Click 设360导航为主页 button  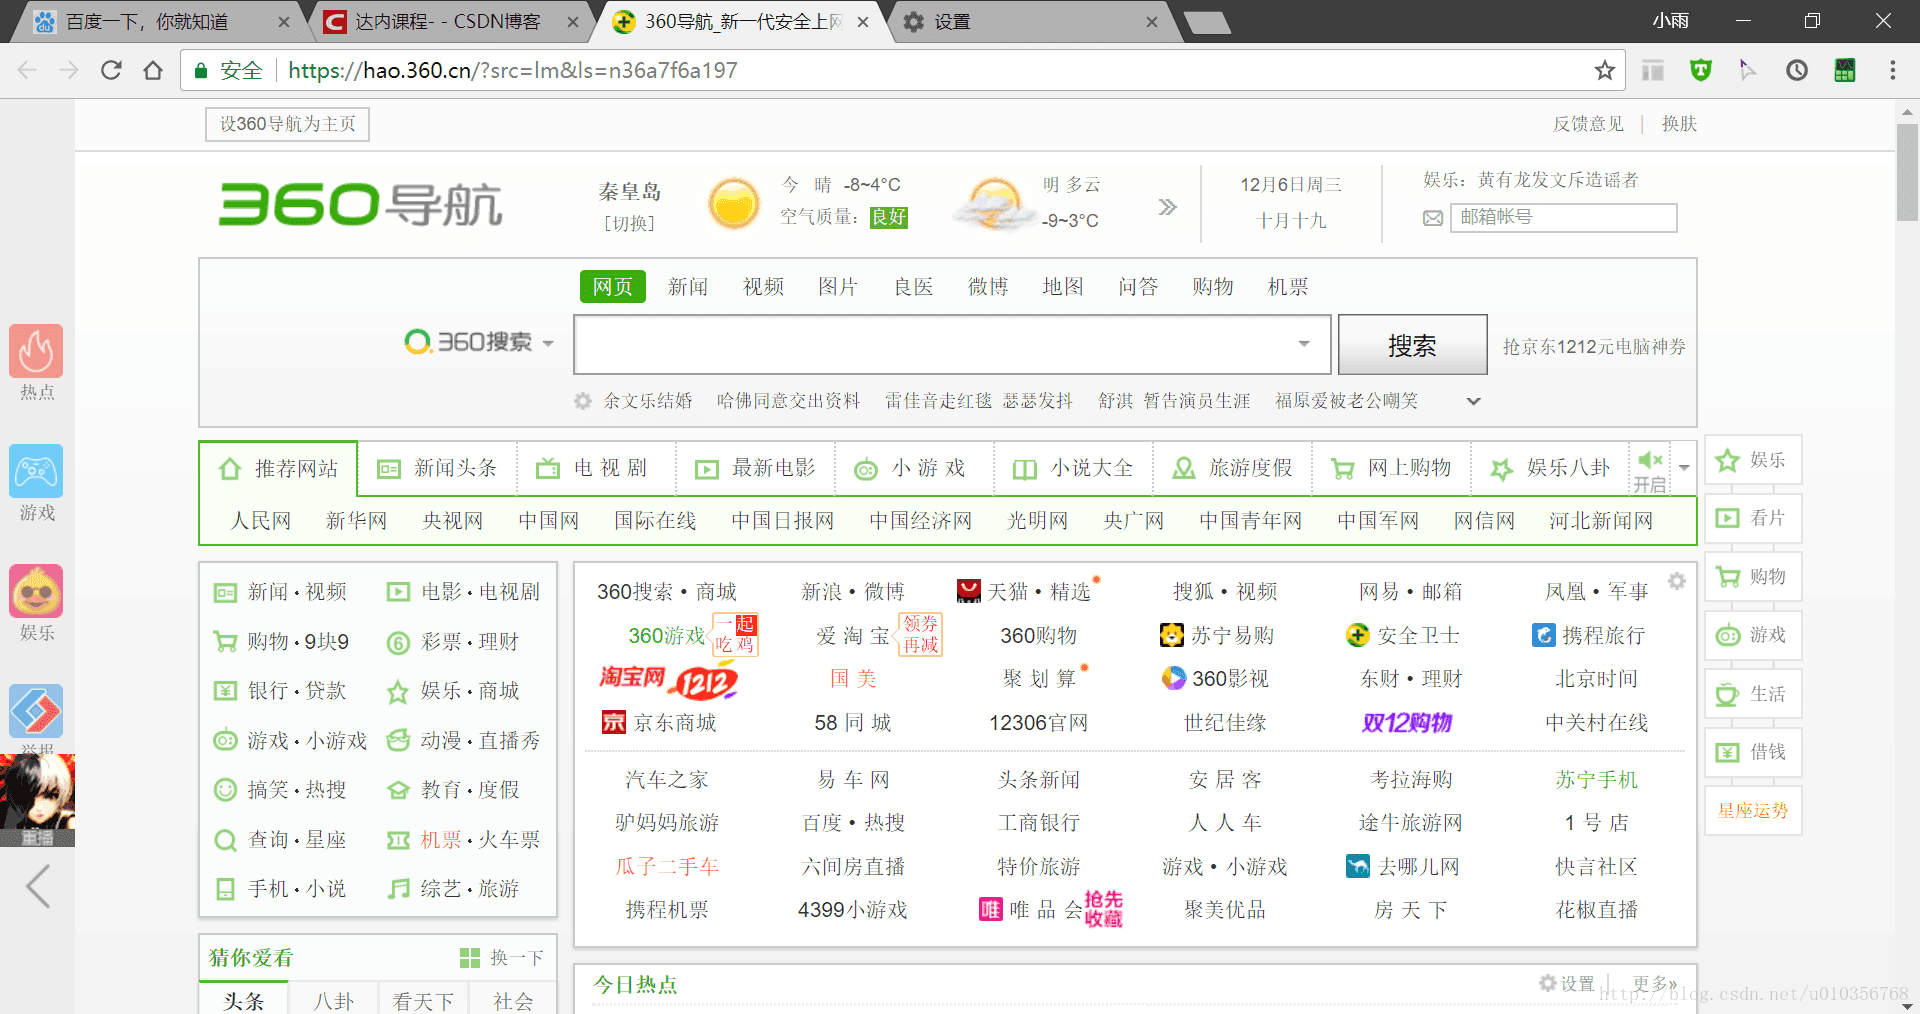(287, 124)
